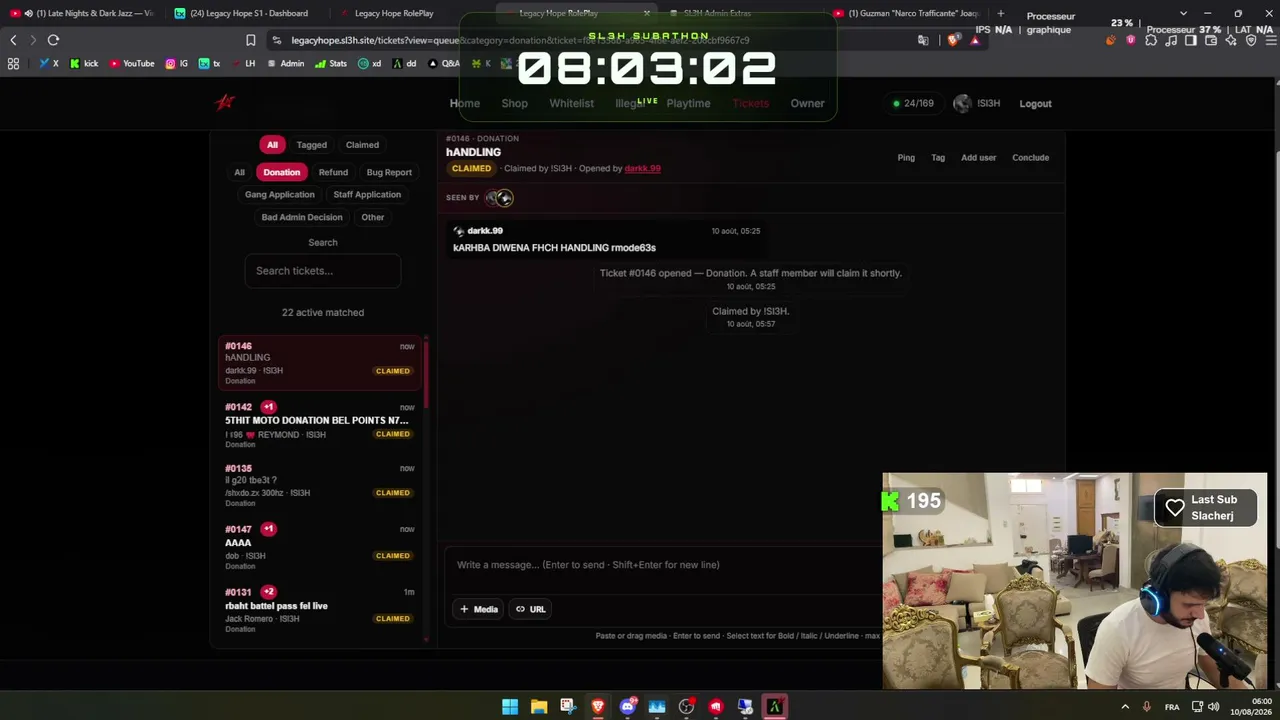Open the Shop nav item
1280x720 pixels.
coord(515,103)
